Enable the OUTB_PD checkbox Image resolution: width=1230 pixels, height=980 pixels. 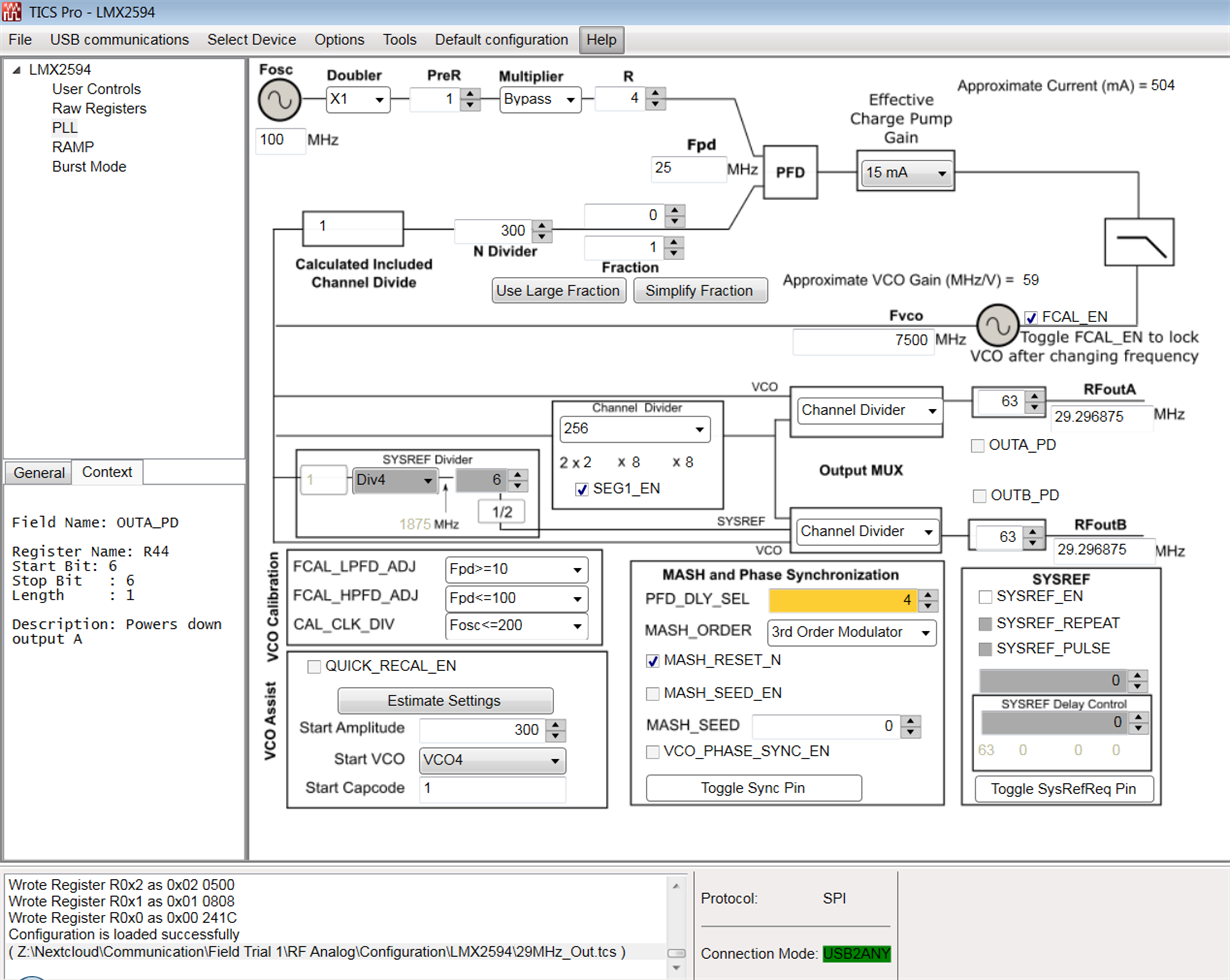(x=978, y=495)
